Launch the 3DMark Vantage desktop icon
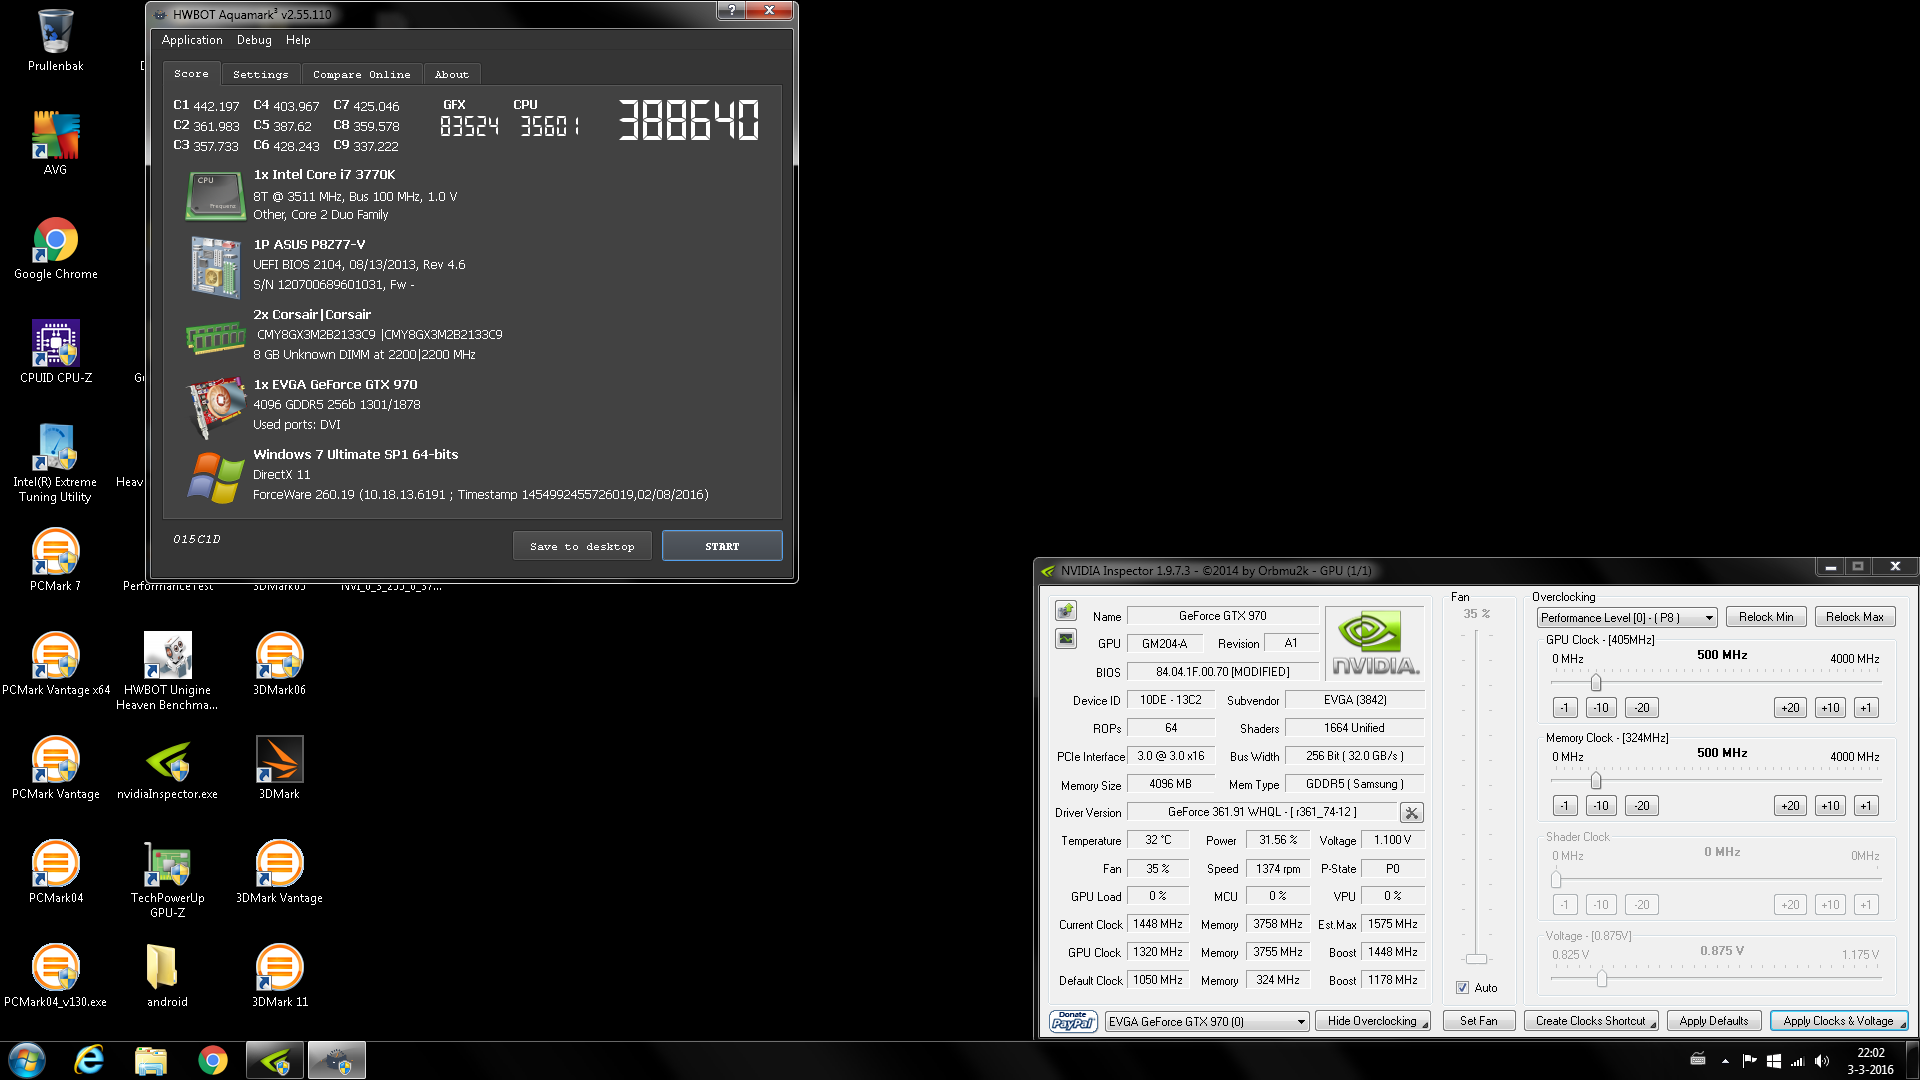1920x1080 pixels. (x=279, y=872)
